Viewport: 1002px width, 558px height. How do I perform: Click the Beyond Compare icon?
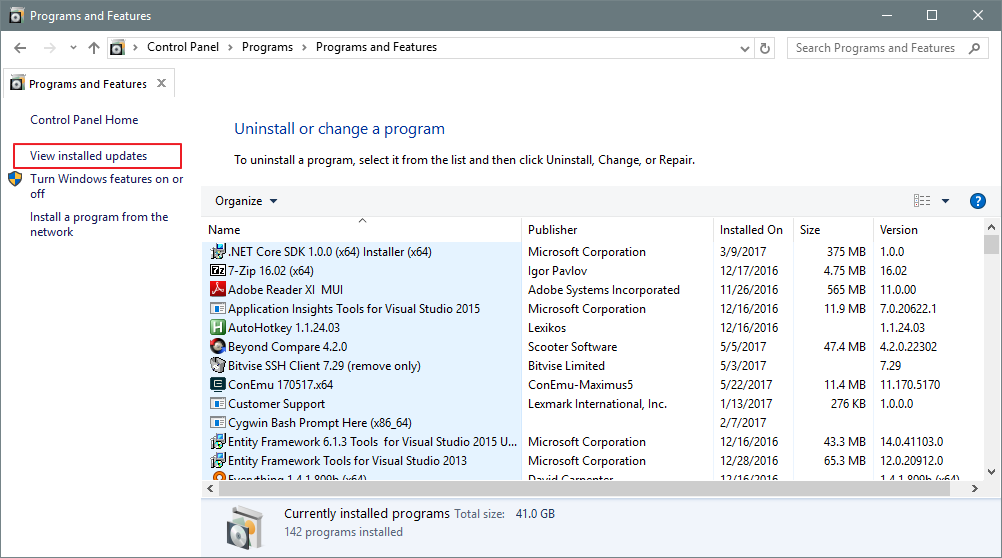pos(218,346)
